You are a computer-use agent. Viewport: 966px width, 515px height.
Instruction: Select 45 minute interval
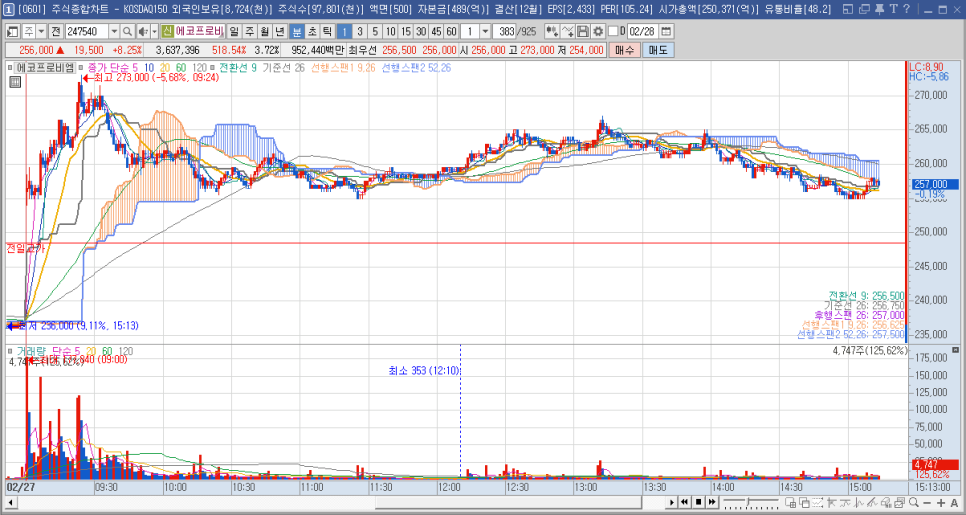[x=436, y=31]
